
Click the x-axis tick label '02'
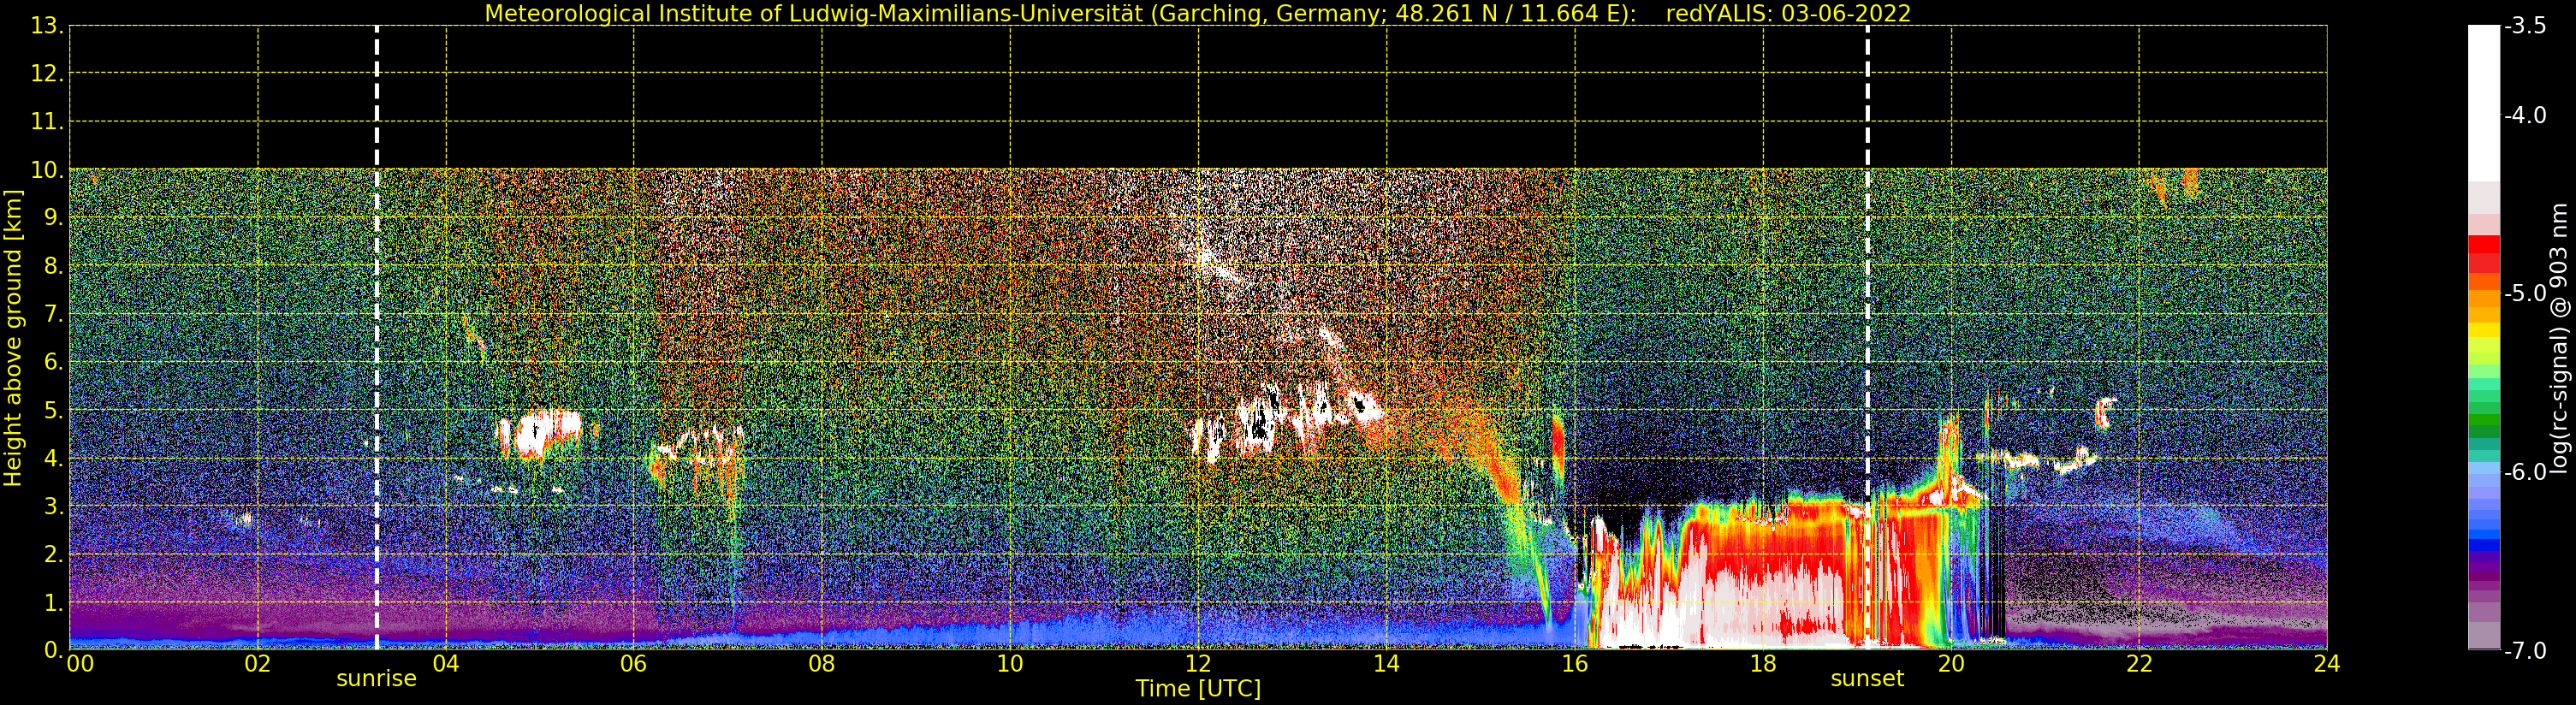[258, 664]
